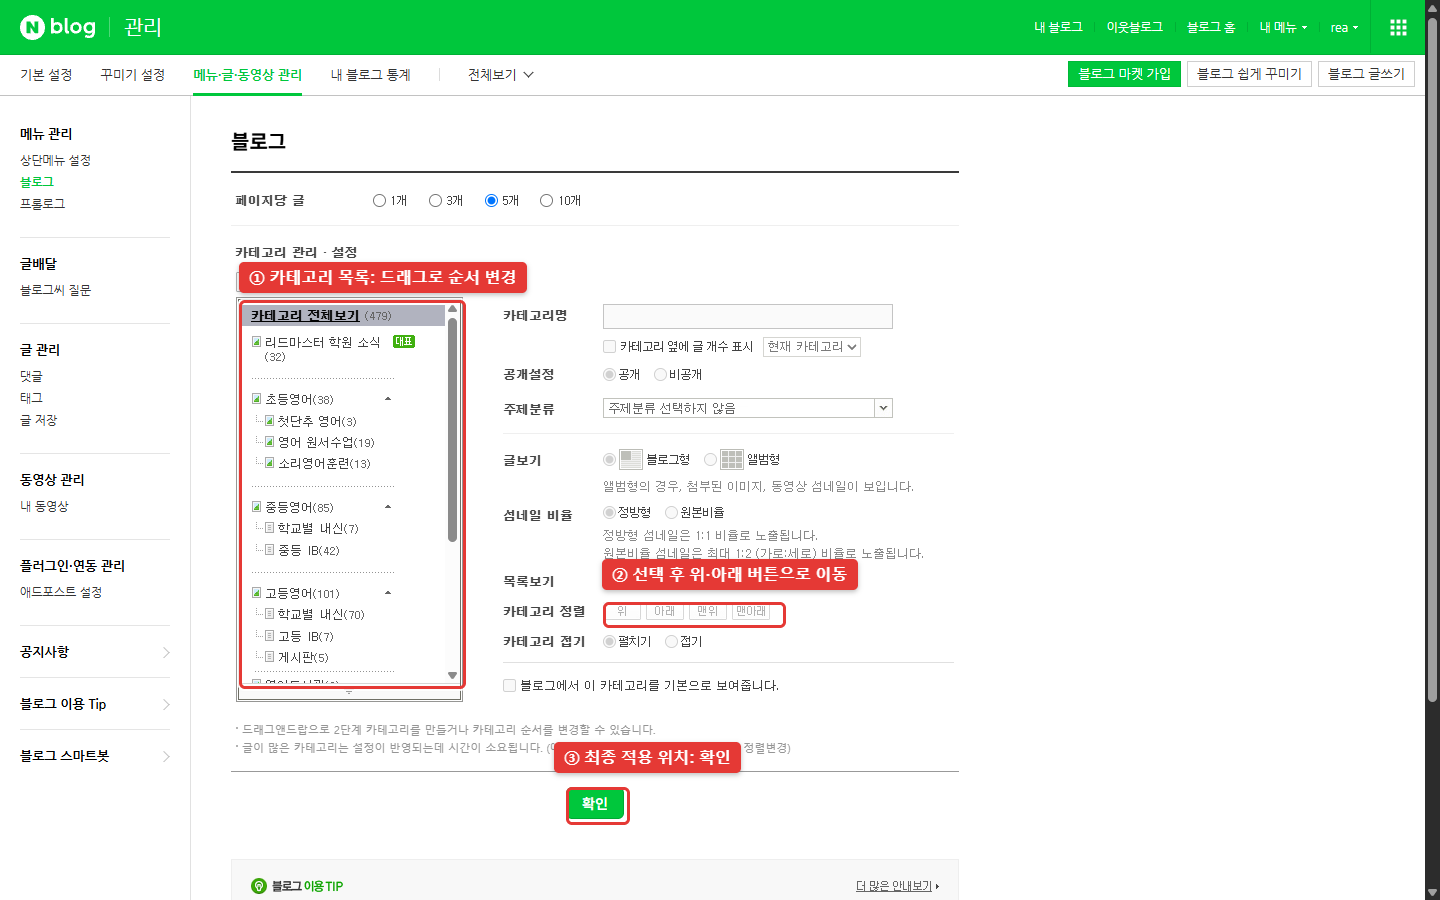Select the 앨범형 grid layout icon

732,459
